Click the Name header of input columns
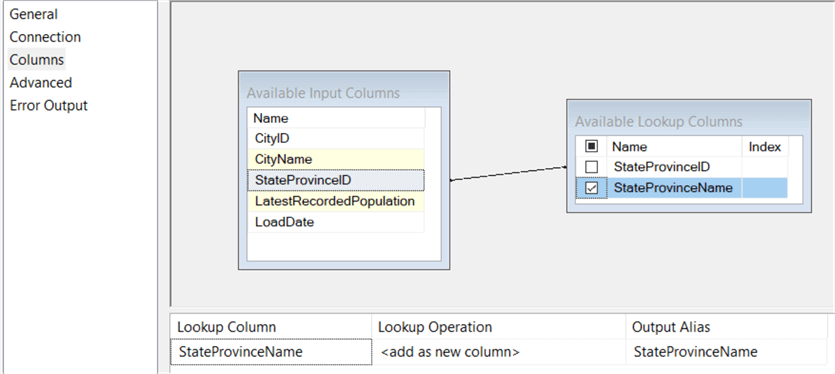 coord(336,118)
